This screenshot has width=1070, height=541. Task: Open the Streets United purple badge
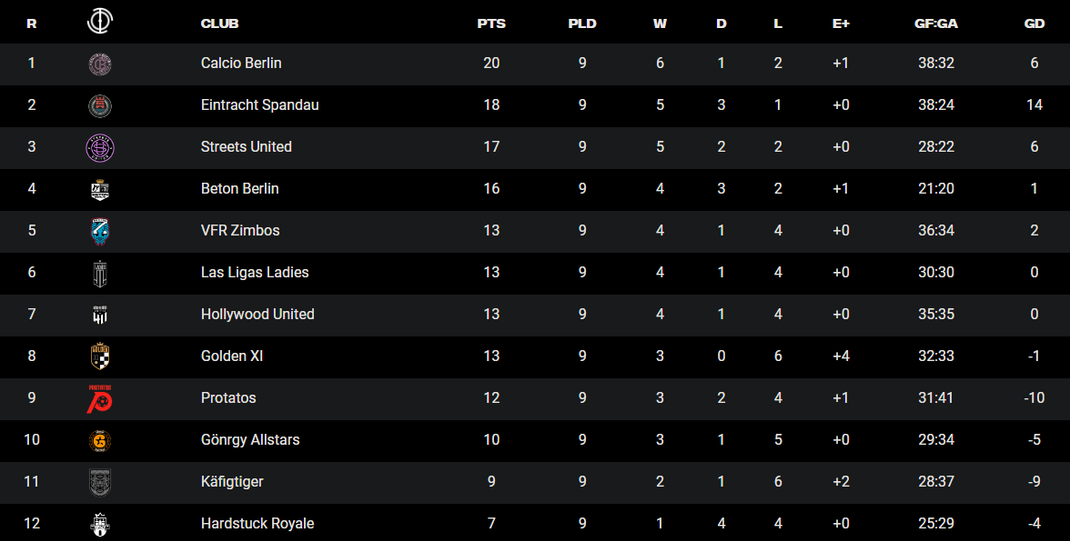tap(100, 148)
